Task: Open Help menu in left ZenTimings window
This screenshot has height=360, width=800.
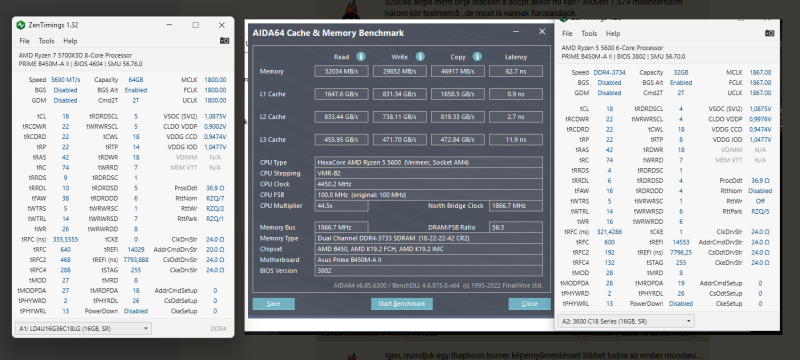Action: point(70,41)
